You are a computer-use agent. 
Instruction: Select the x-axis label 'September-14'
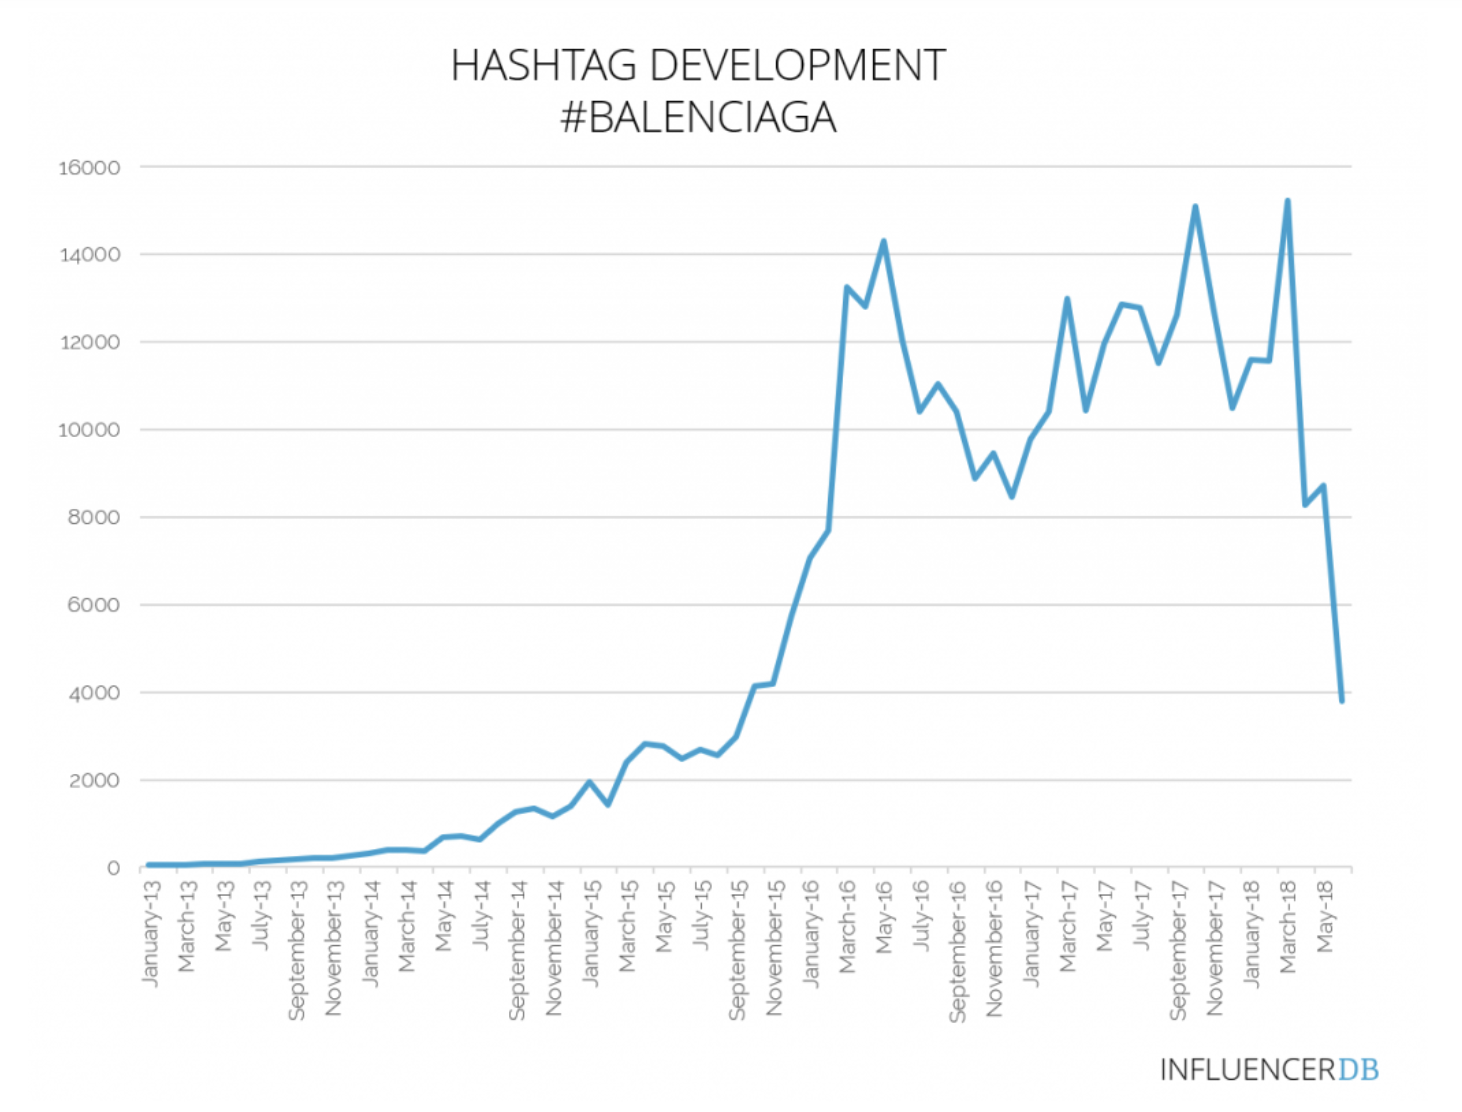pyautogui.click(x=517, y=950)
